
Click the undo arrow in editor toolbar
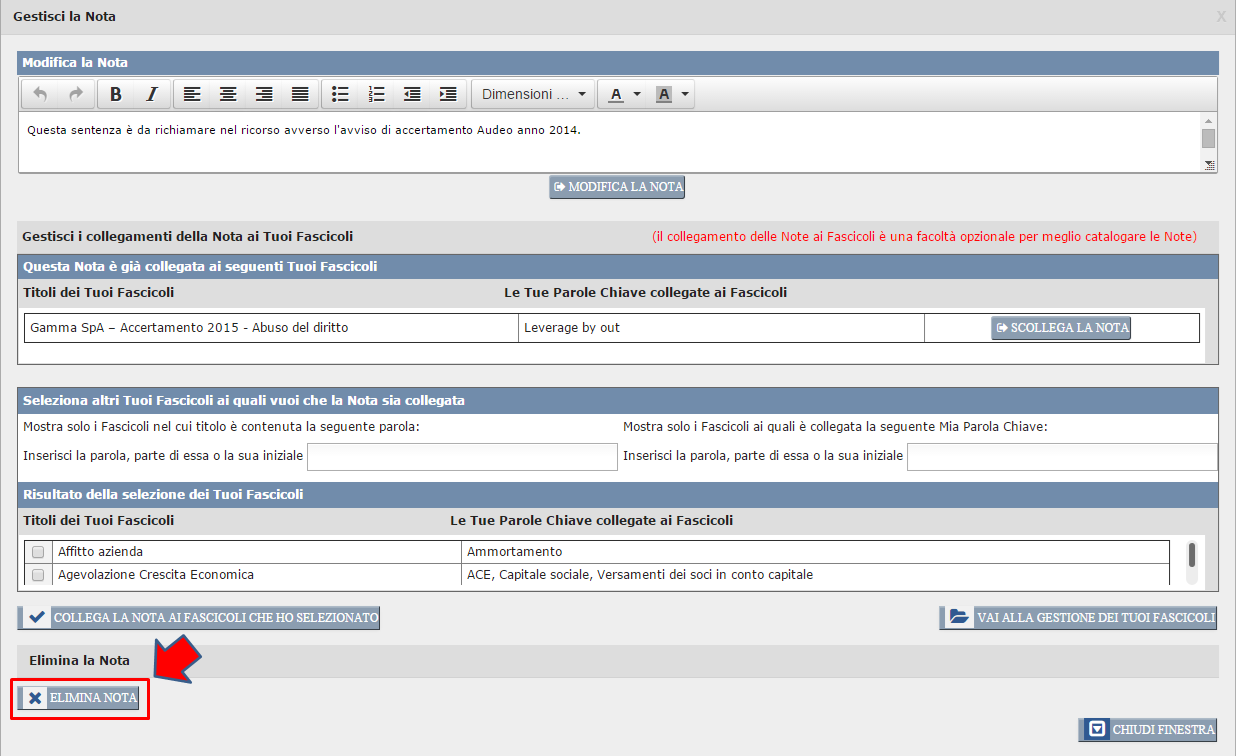coord(40,94)
